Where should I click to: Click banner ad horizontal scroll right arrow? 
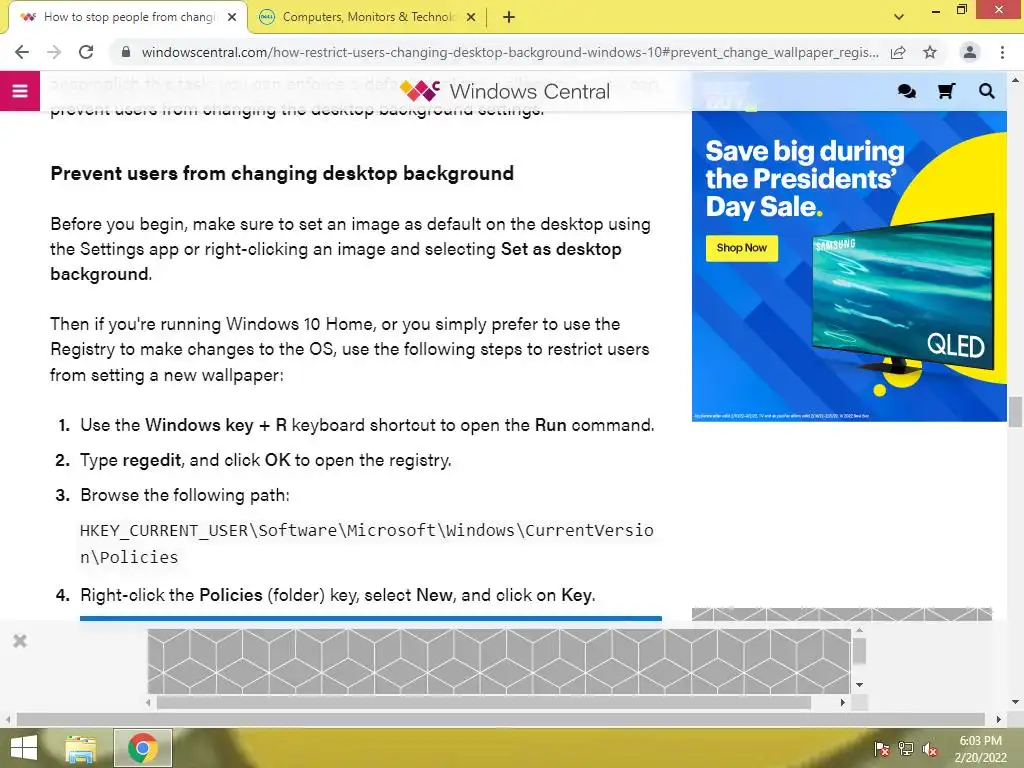pyautogui.click(x=842, y=703)
